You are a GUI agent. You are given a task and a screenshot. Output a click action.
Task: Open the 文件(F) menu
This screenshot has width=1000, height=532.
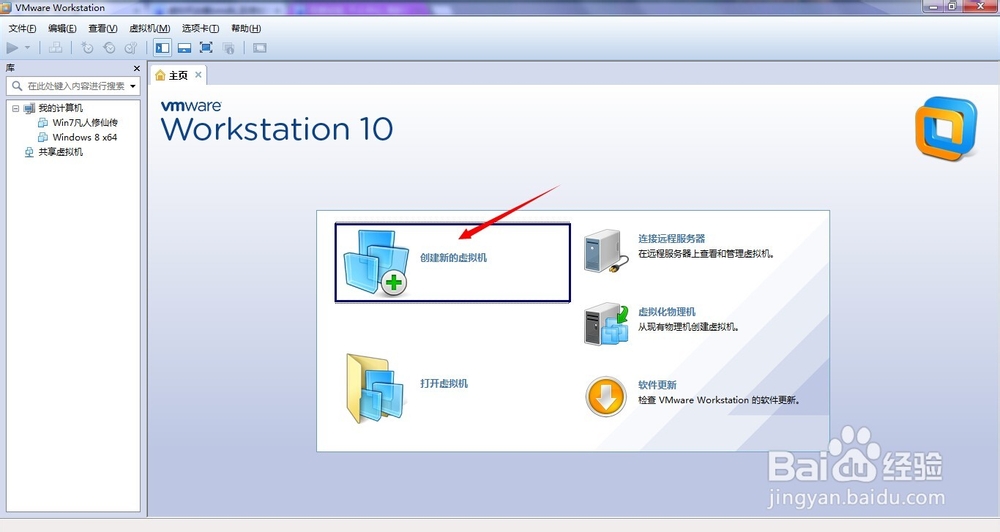coord(22,28)
